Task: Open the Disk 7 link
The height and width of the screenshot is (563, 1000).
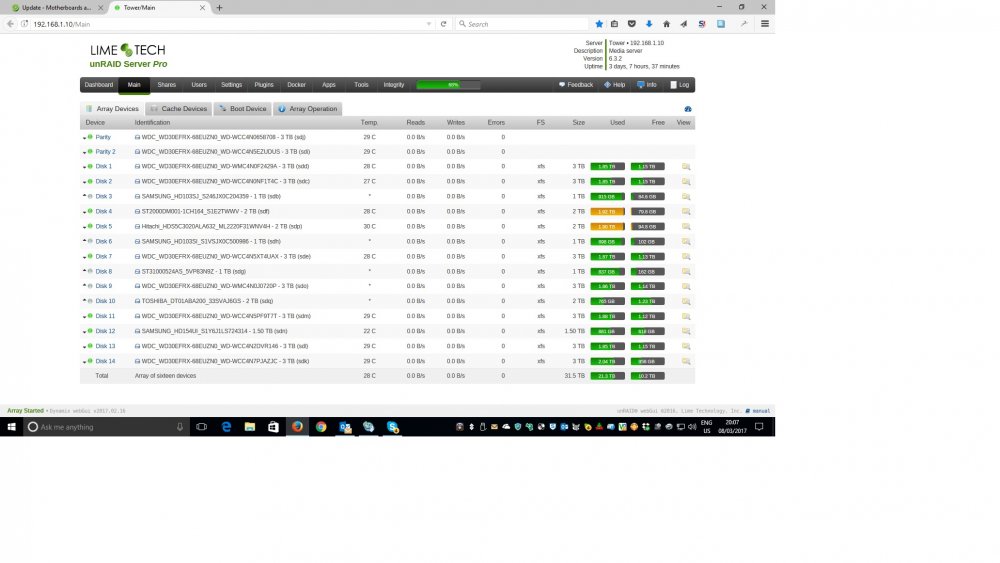Action: tap(103, 256)
